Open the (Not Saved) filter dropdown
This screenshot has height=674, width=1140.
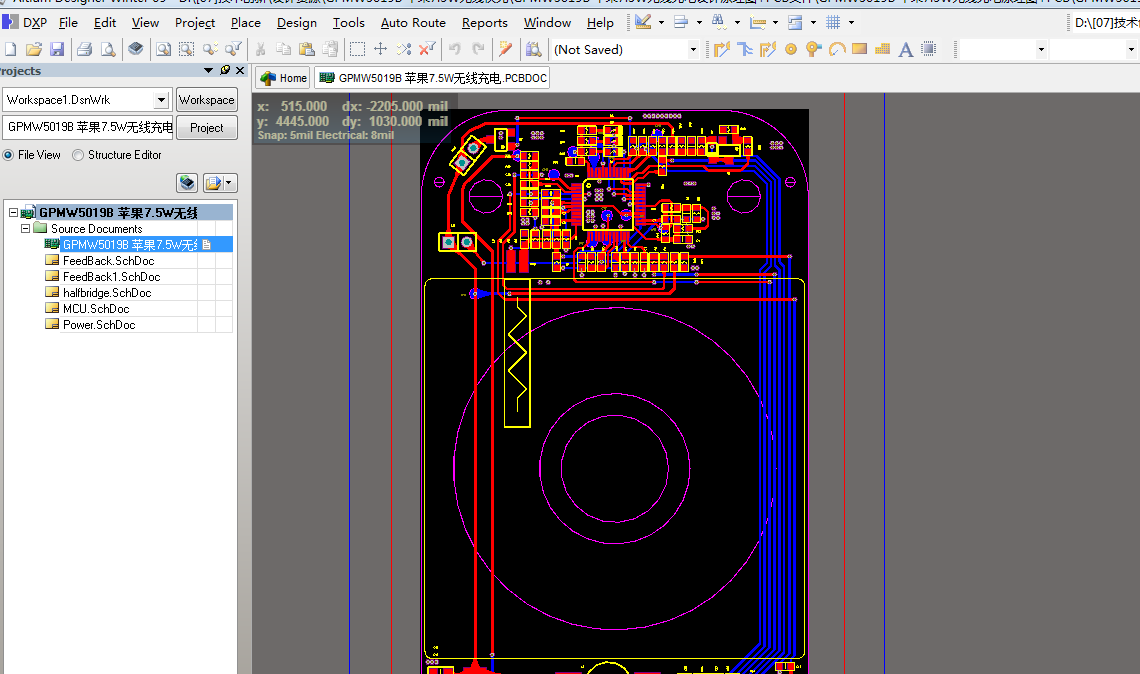click(693, 49)
